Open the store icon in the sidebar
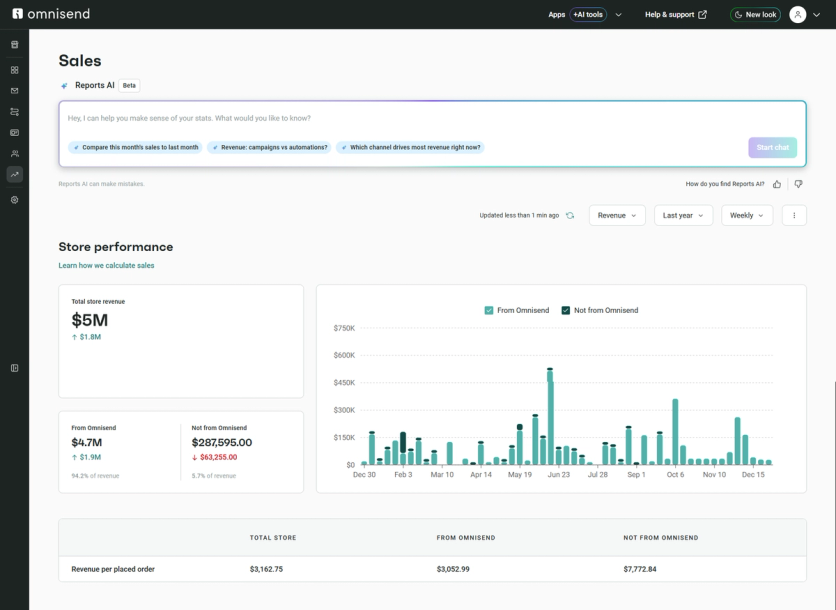 pyautogui.click(x=14, y=45)
